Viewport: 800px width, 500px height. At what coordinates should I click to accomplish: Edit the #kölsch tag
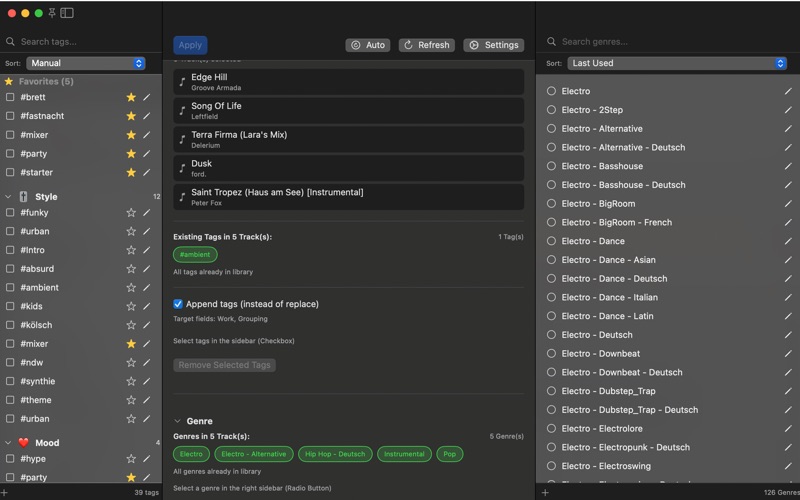146,325
